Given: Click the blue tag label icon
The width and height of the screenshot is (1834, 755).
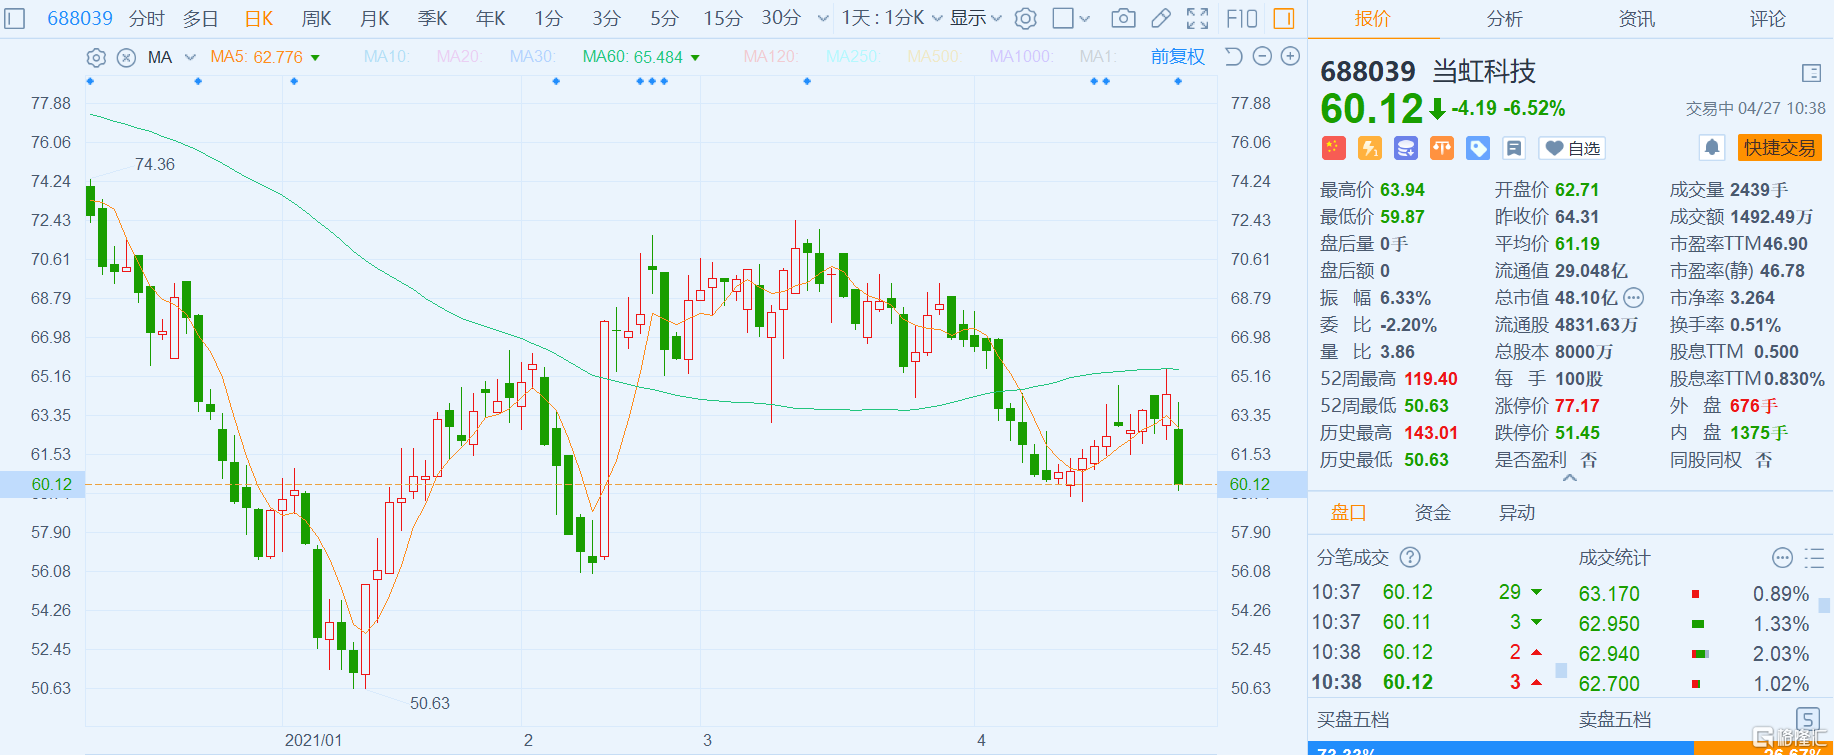Looking at the screenshot, I should (1477, 148).
